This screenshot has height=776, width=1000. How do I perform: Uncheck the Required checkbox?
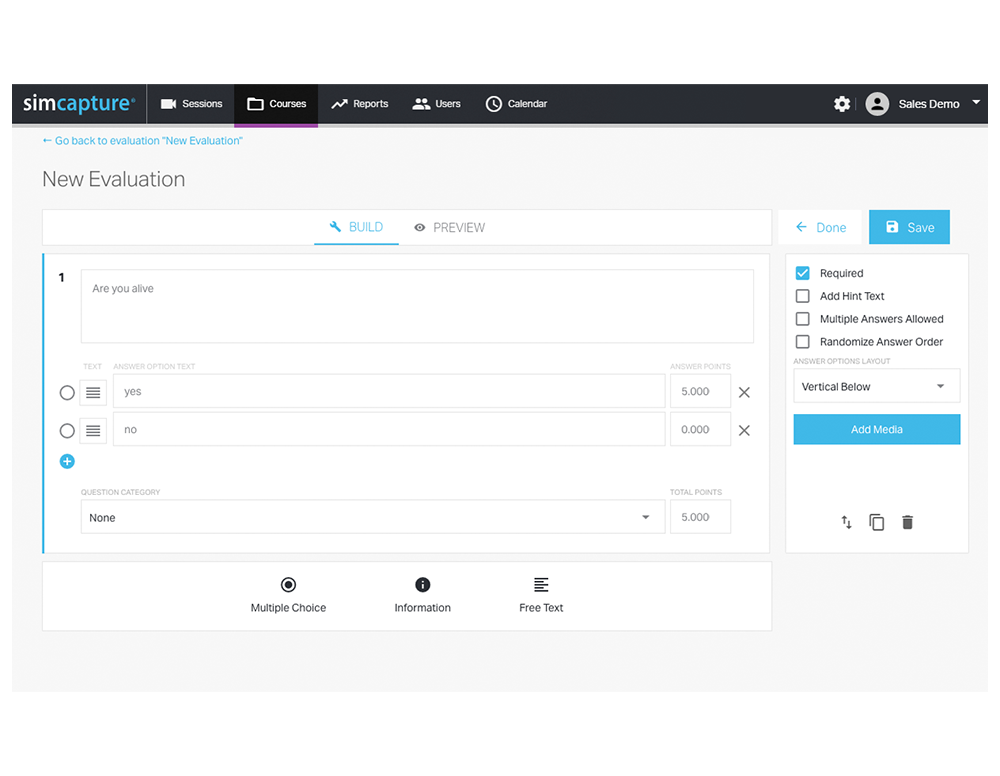click(x=803, y=273)
